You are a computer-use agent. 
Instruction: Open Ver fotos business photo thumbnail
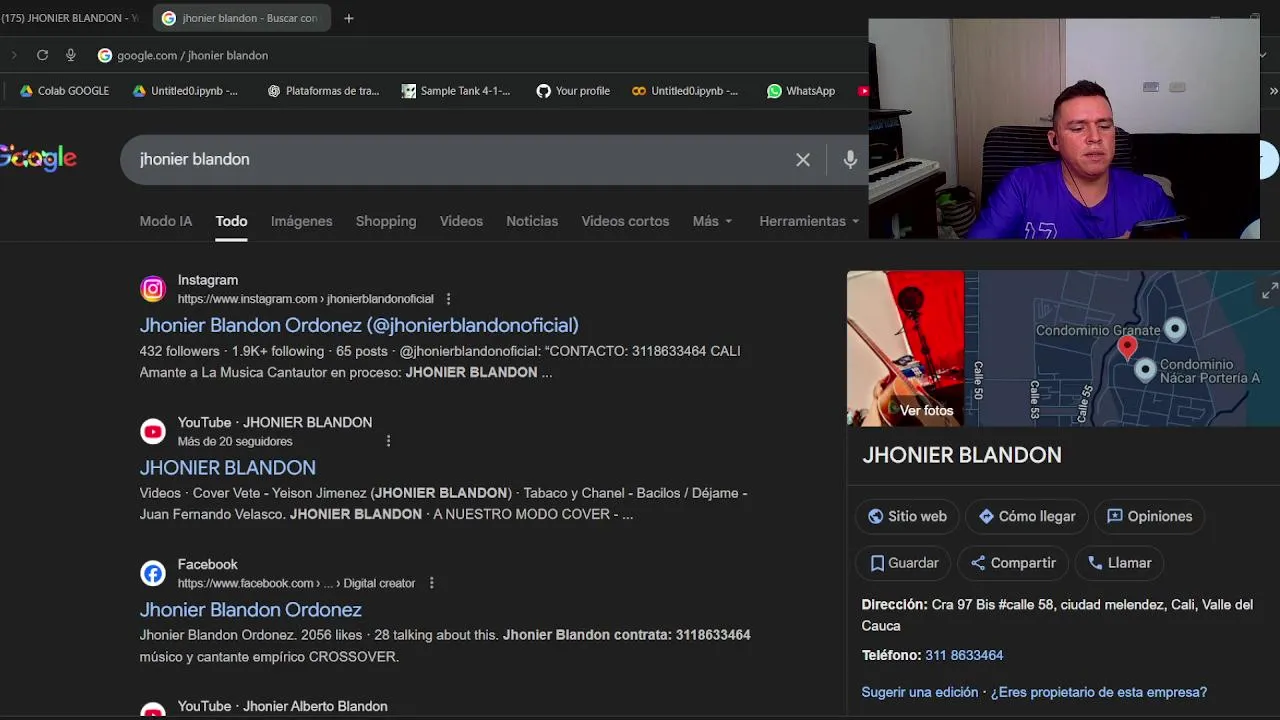coord(906,348)
